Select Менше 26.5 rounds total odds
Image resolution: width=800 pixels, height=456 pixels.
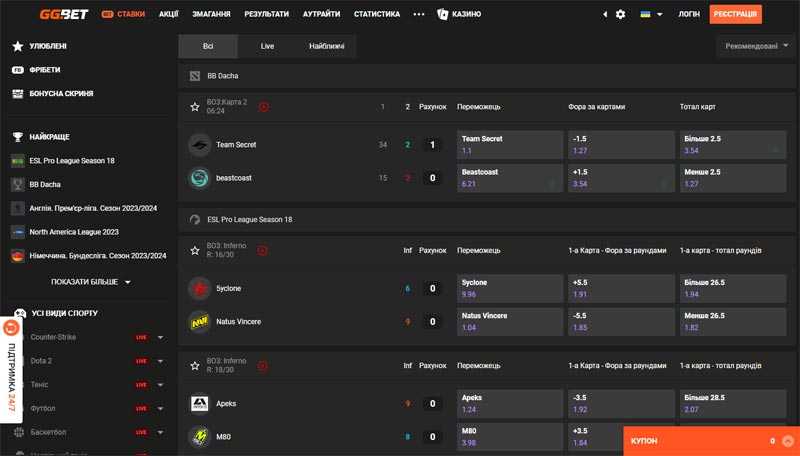[x=733, y=322]
